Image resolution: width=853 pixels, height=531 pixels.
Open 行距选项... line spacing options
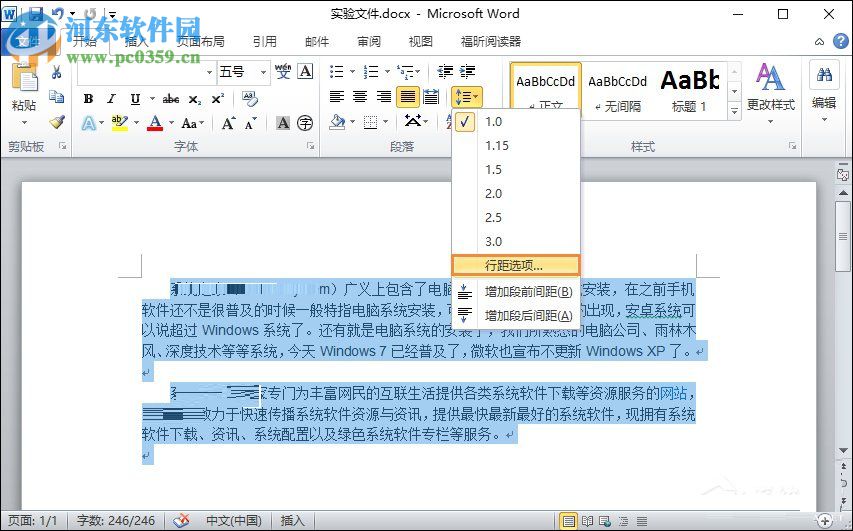[x=516, y=265]
